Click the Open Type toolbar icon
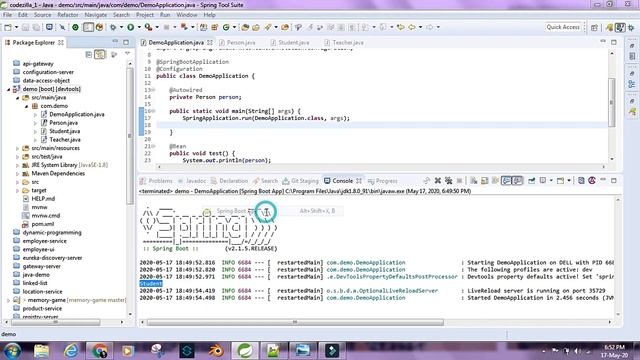This screenshot has height=360, width=640. [x=245, y=27]
